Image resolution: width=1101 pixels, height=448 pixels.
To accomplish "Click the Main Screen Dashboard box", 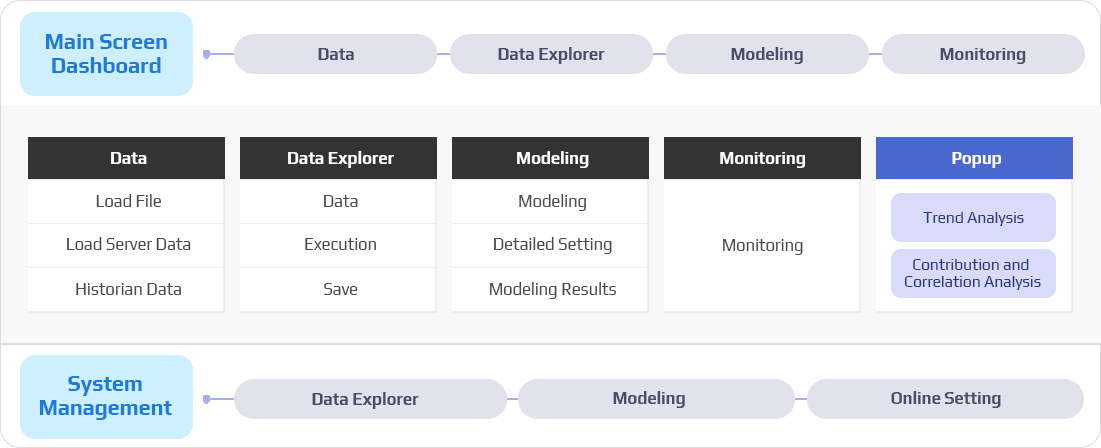I will (x=106, y=54).
